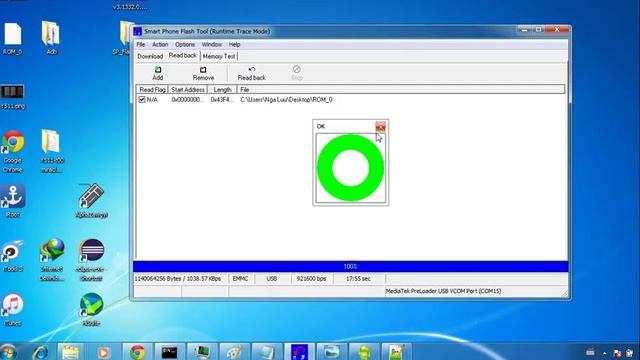Image resolution: width=640 pixels, height=360 pixels.
Task: Open the folder icon below Adb
Action: [x=51, y=151]
